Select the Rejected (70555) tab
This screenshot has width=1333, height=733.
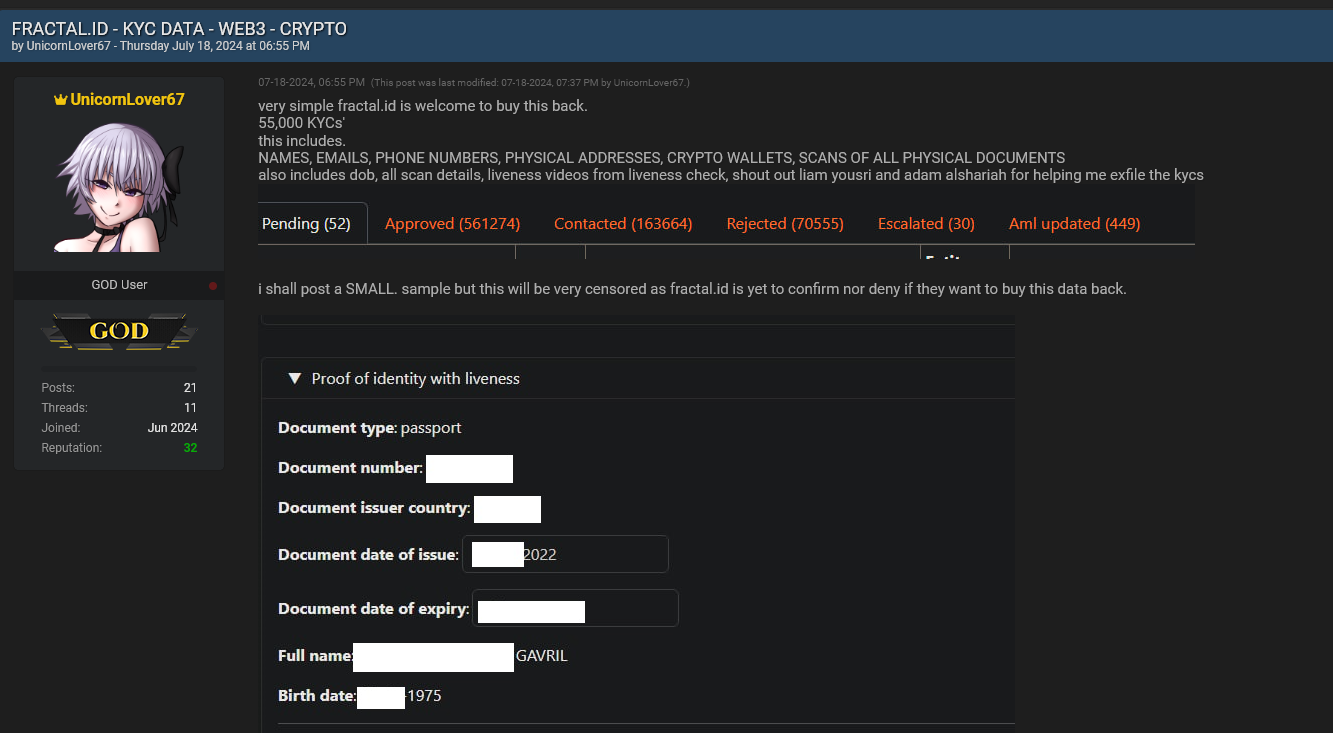(x=785, y=223)
